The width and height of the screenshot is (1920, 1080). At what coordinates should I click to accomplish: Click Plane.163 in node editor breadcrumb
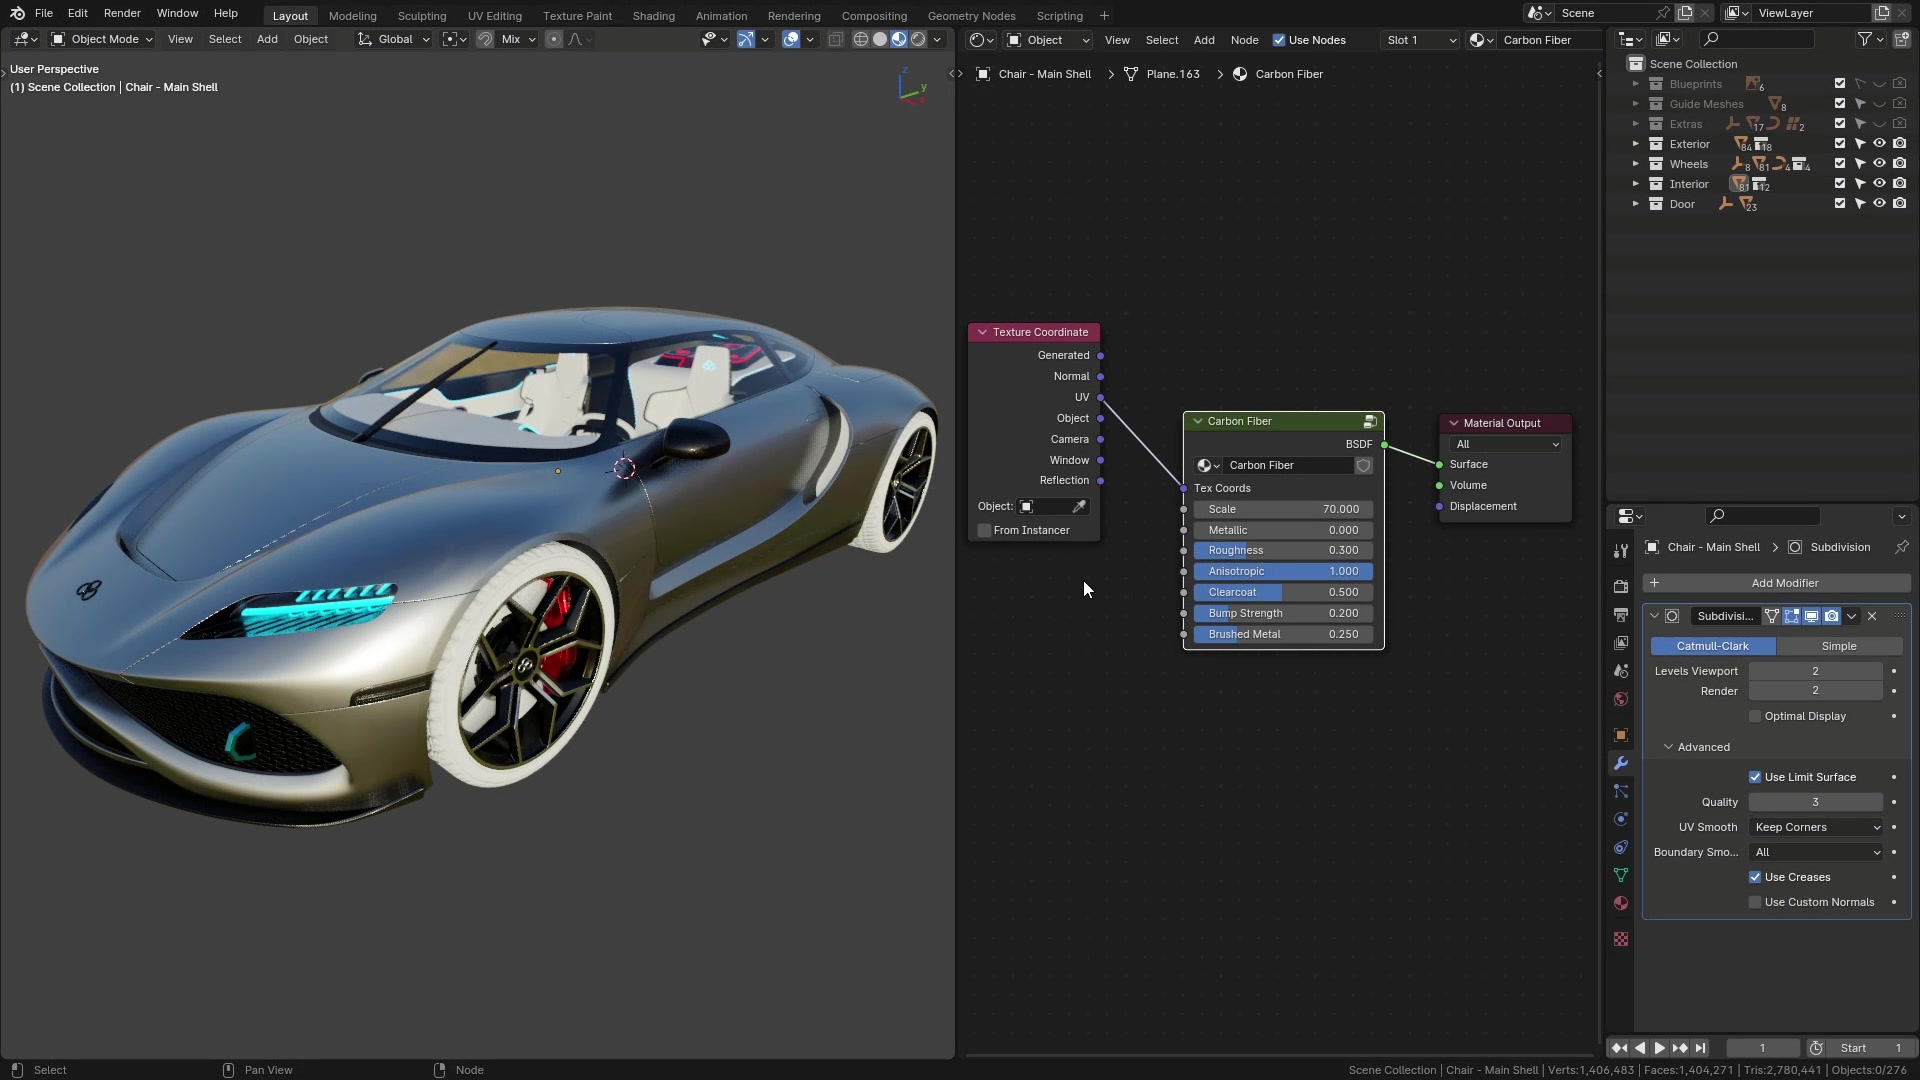1173,74
